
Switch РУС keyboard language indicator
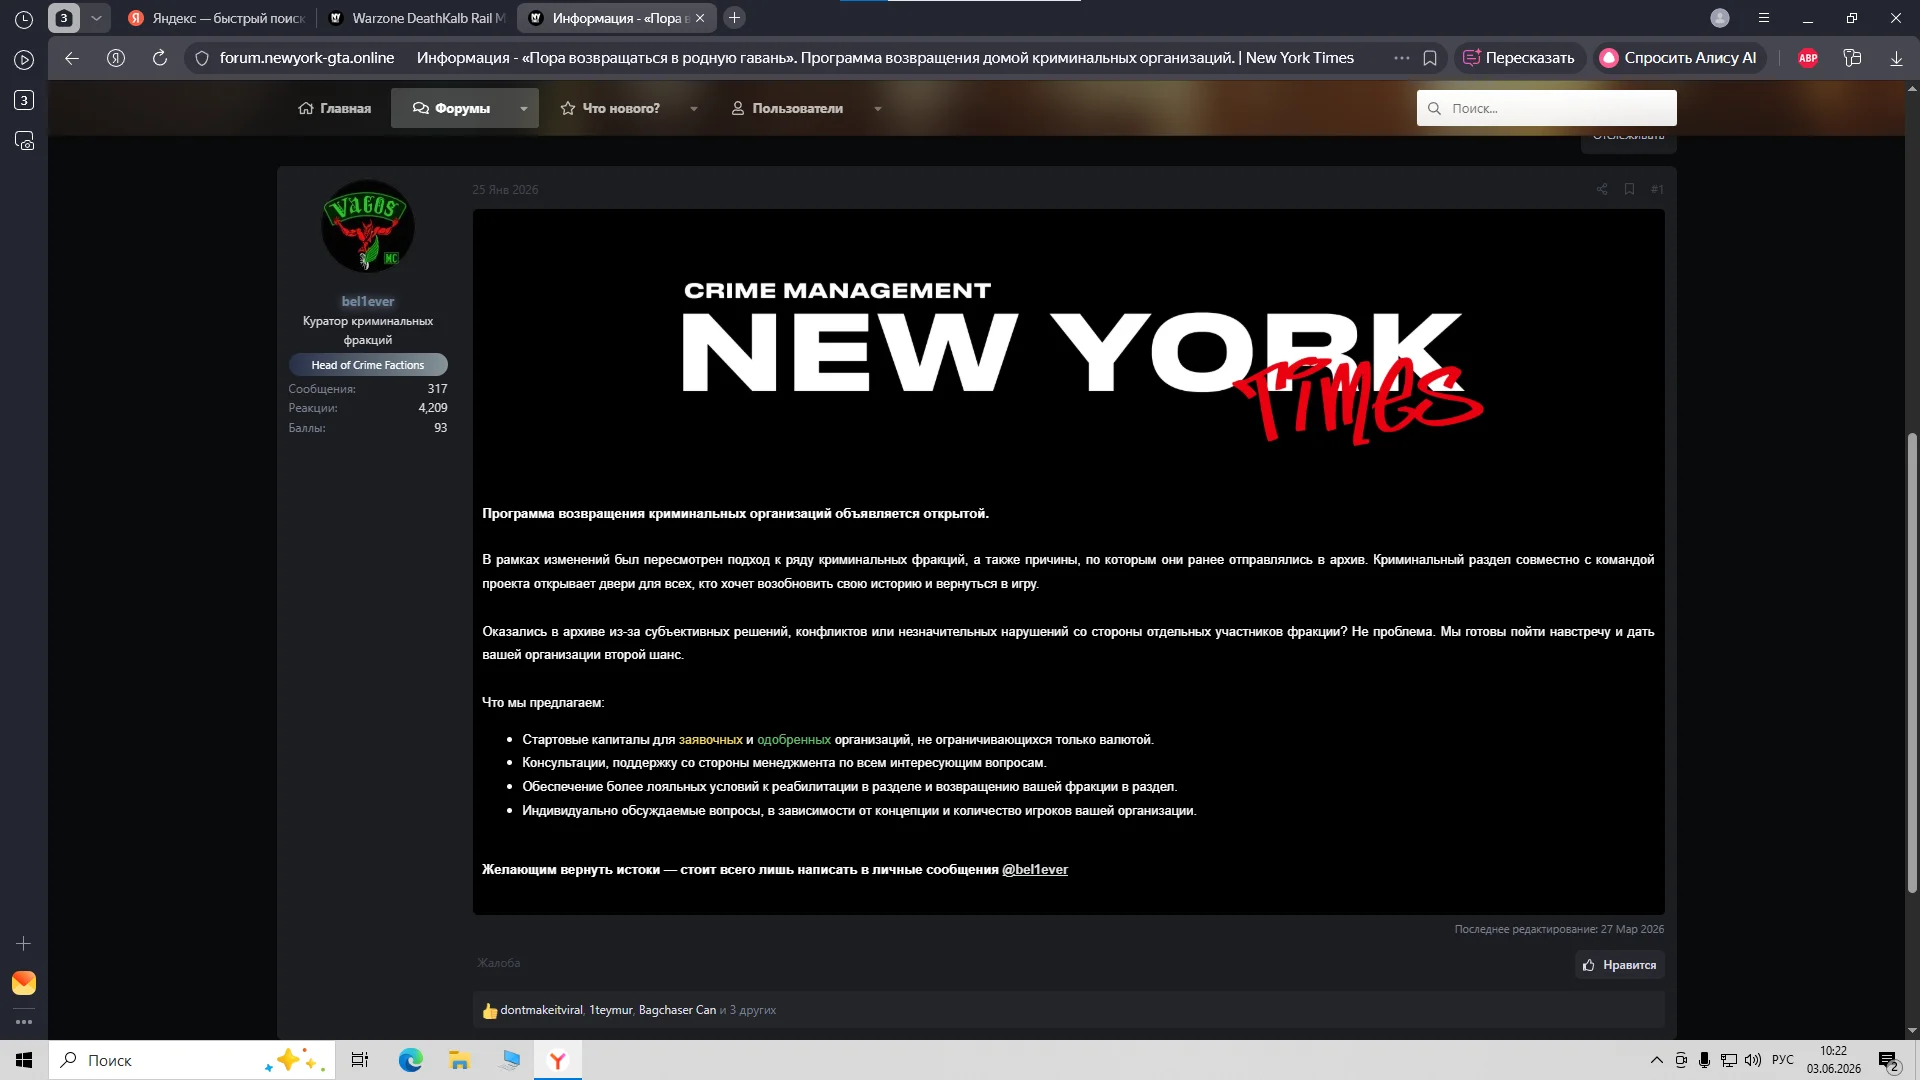click(1783, 1060)
